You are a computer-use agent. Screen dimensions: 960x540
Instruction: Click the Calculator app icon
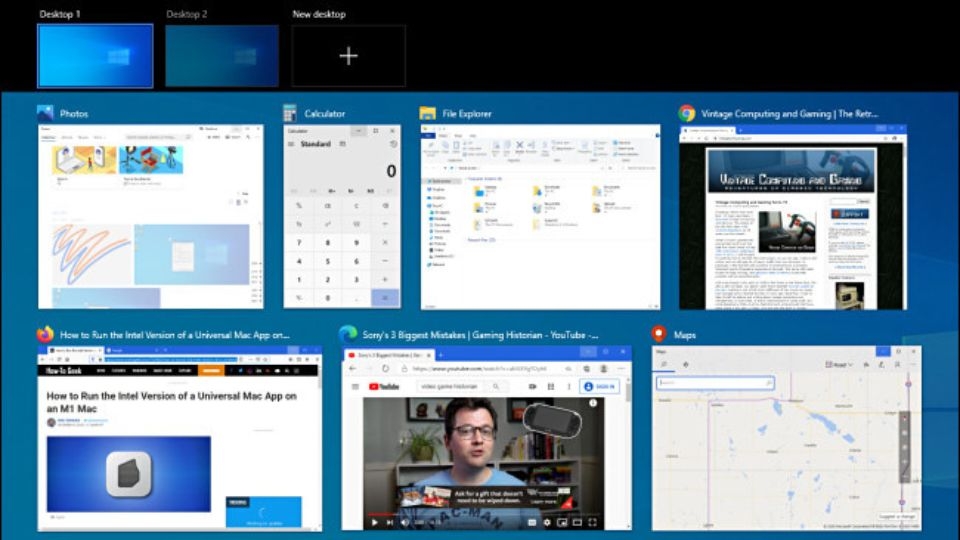[290, 113]
